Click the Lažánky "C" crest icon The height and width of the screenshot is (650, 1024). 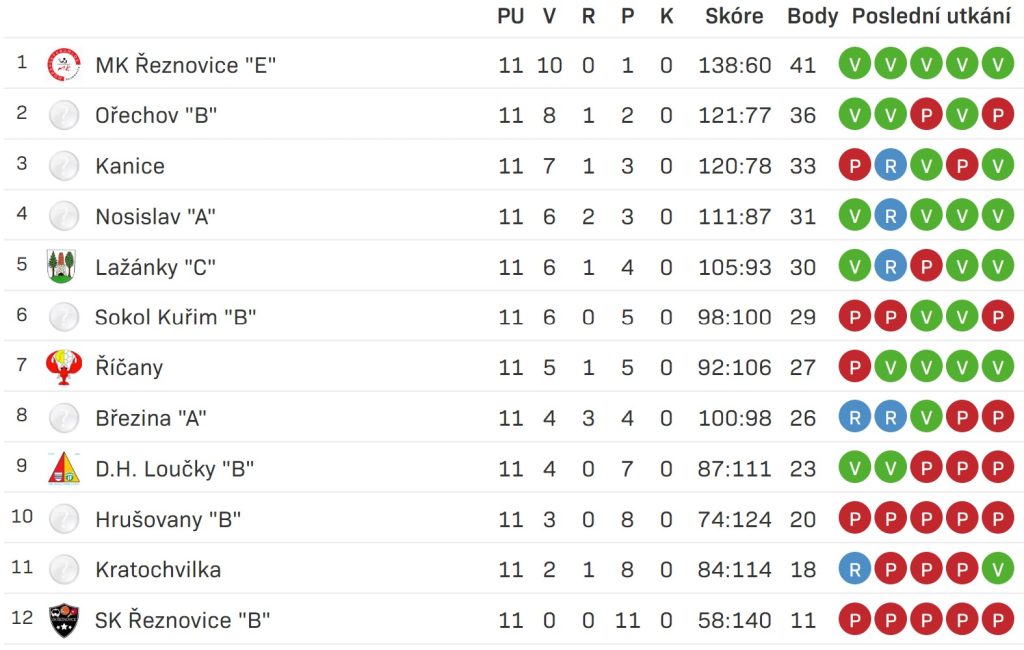[62, 267]
